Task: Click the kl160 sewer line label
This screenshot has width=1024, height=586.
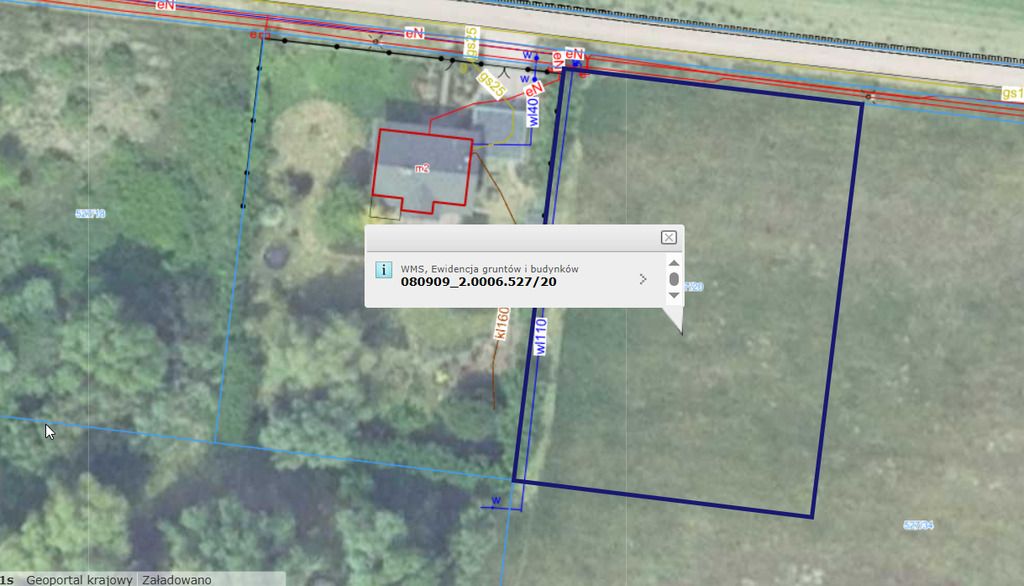Action: pyautogui.click(x=501, y=326)
